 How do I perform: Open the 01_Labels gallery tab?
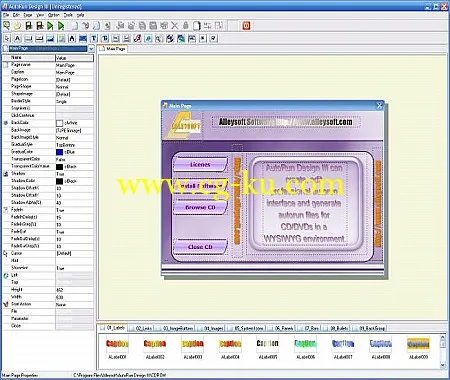point(113,328)
